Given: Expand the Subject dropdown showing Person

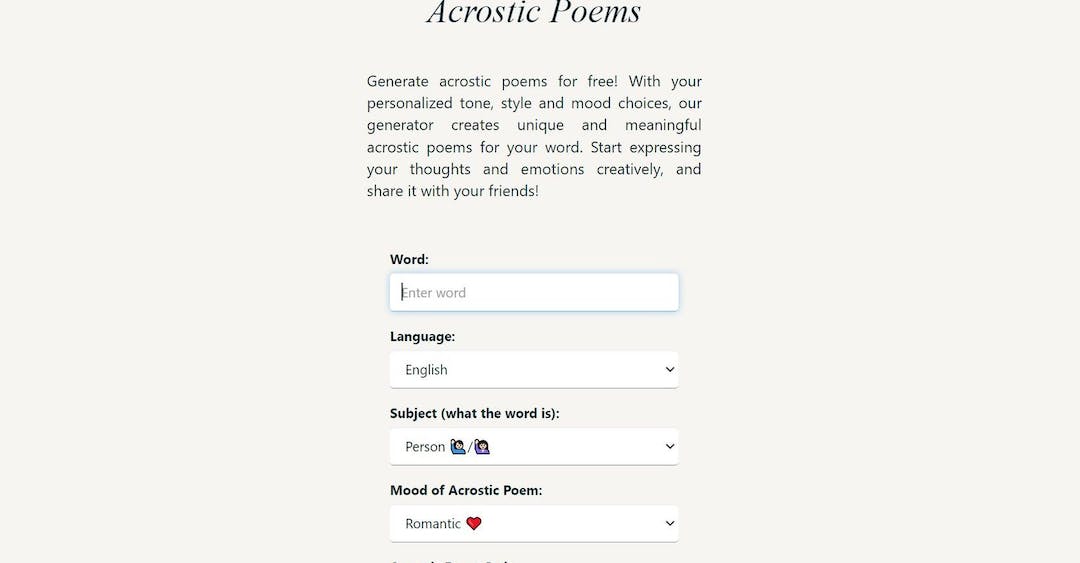Looking at the screenshot, I should tap(534, 447).
